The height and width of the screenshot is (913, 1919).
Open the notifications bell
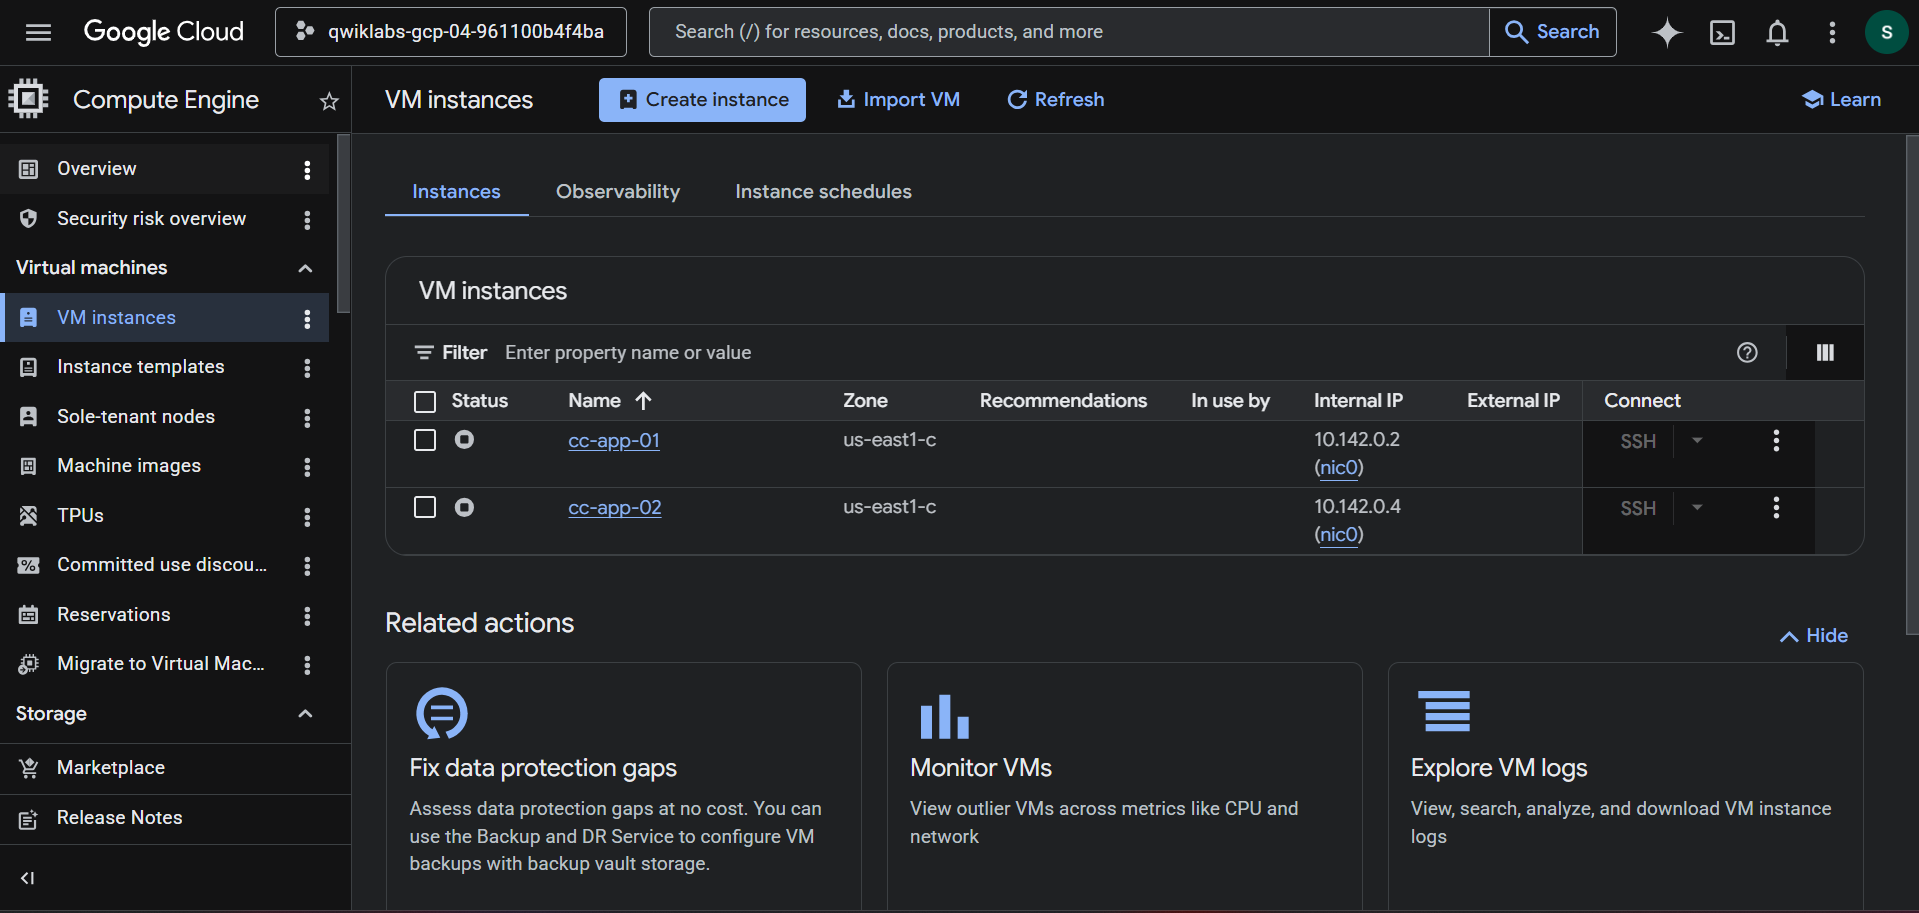(1777, 32)
